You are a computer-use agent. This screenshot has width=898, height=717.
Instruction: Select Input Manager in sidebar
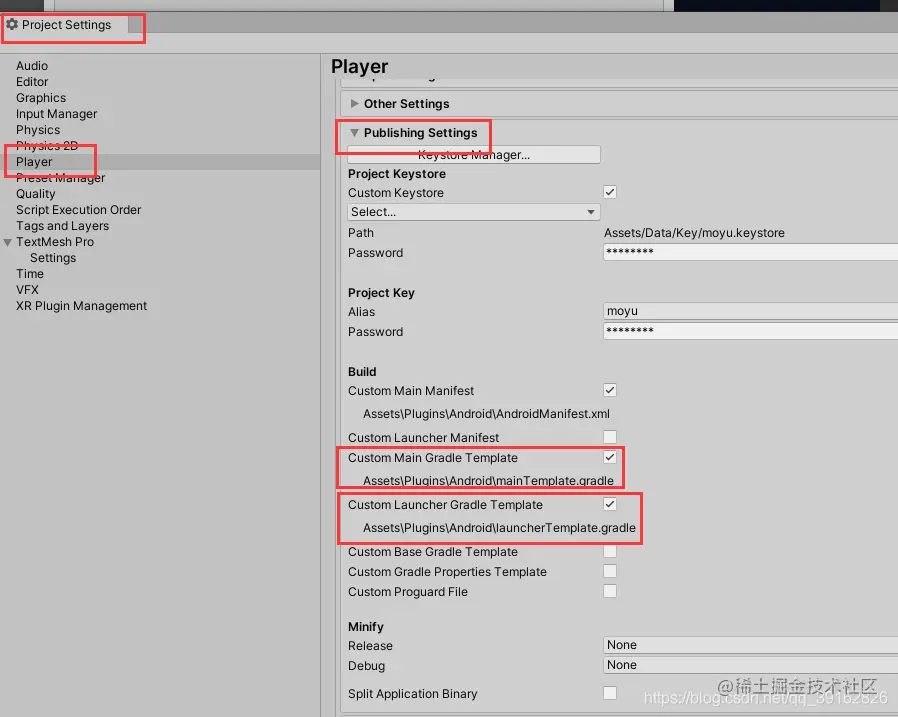56,114
